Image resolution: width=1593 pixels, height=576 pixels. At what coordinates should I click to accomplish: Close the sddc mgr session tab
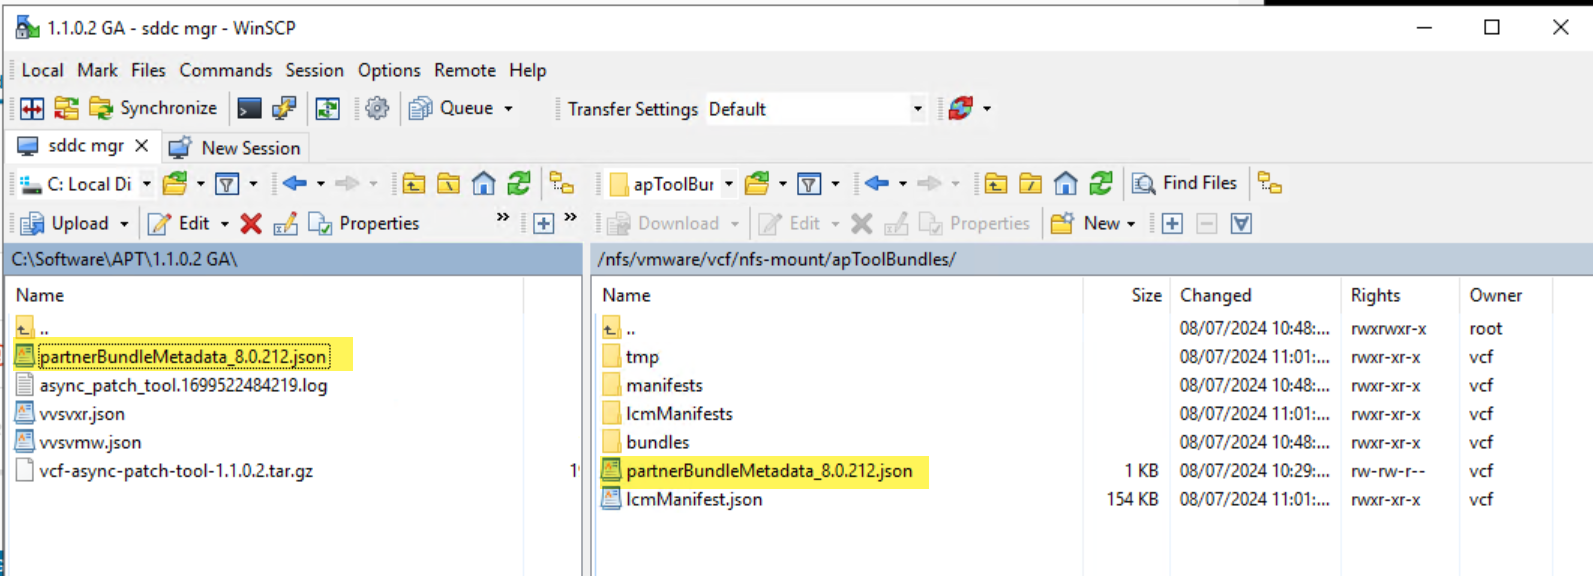coord(142,146)
